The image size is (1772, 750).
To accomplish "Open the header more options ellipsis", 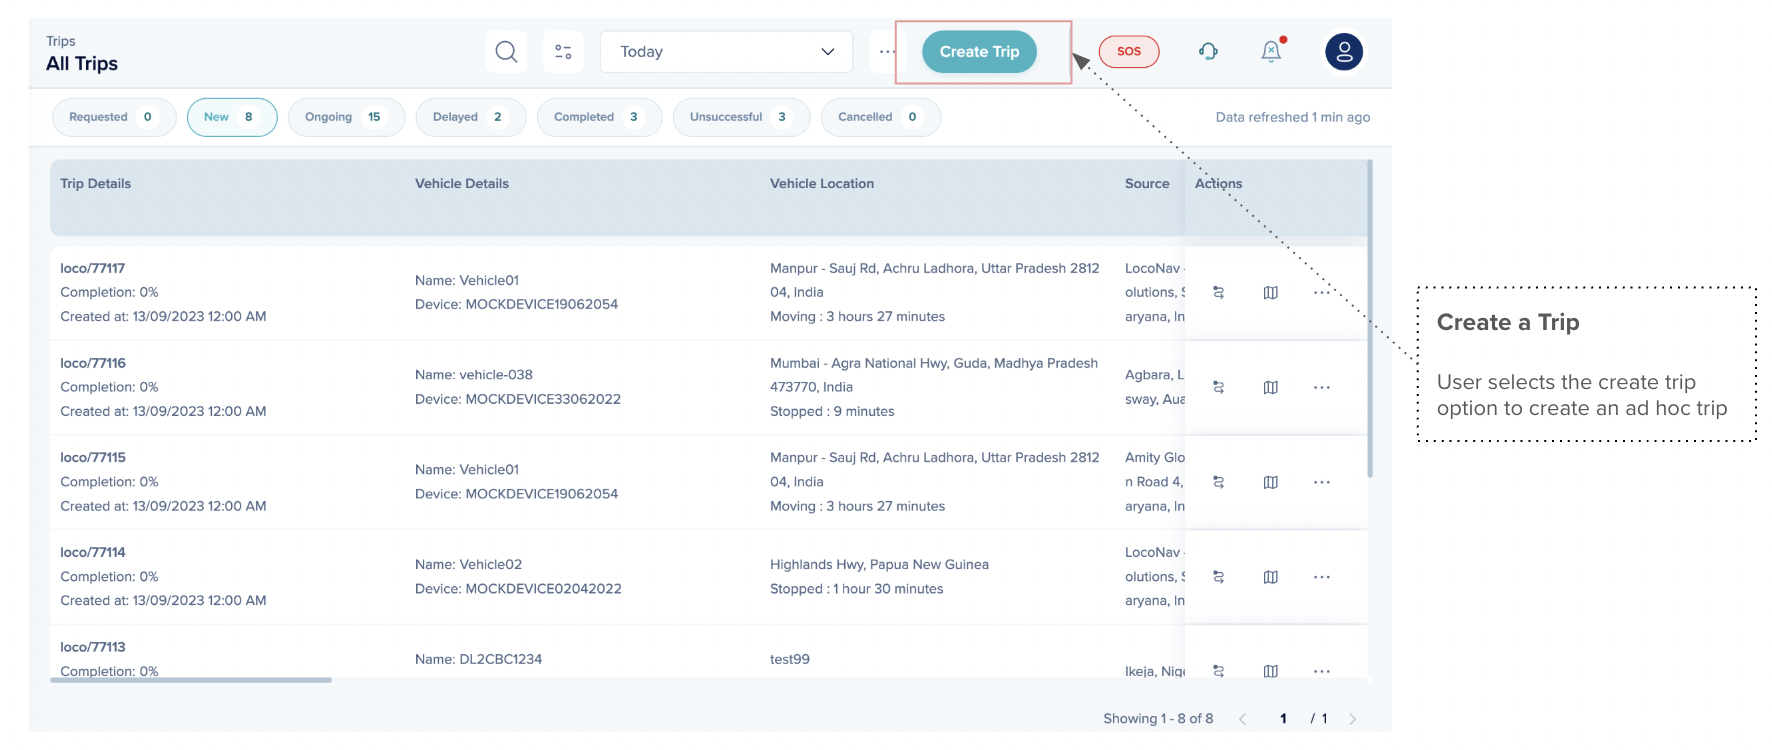I will tap(886, 52).
